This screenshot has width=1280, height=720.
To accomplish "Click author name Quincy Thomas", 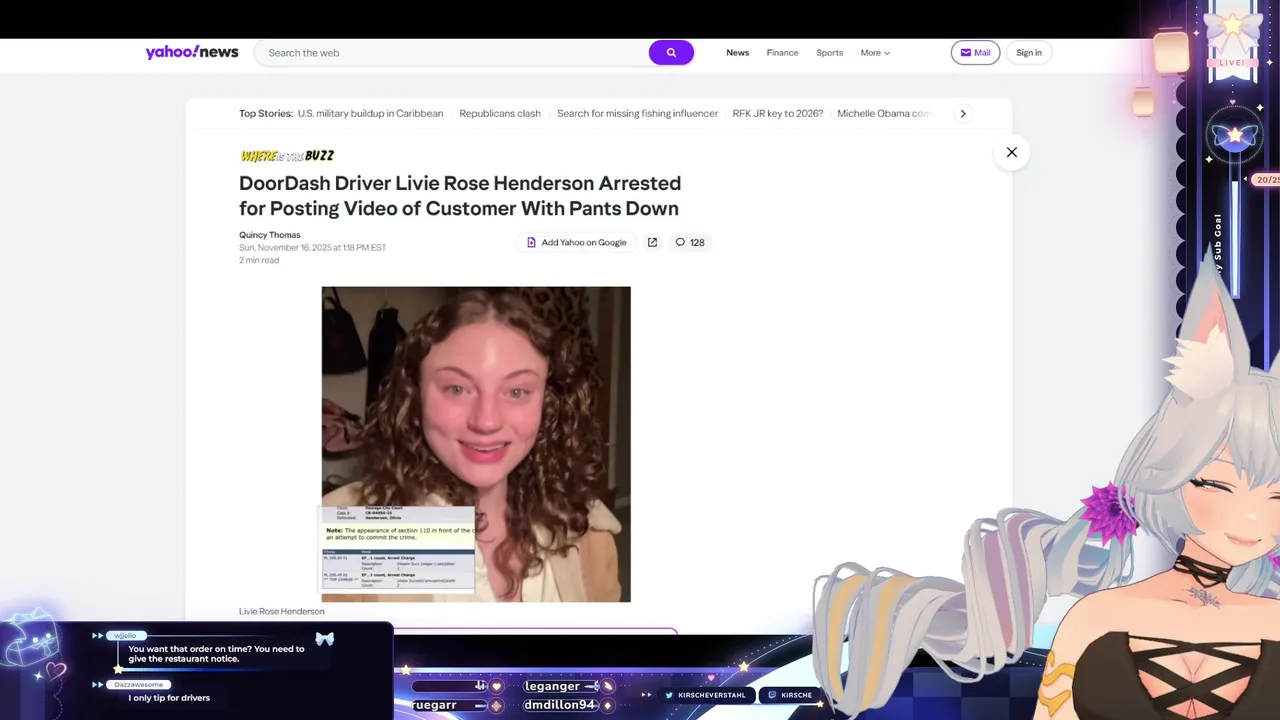I will tap(269, 235).
